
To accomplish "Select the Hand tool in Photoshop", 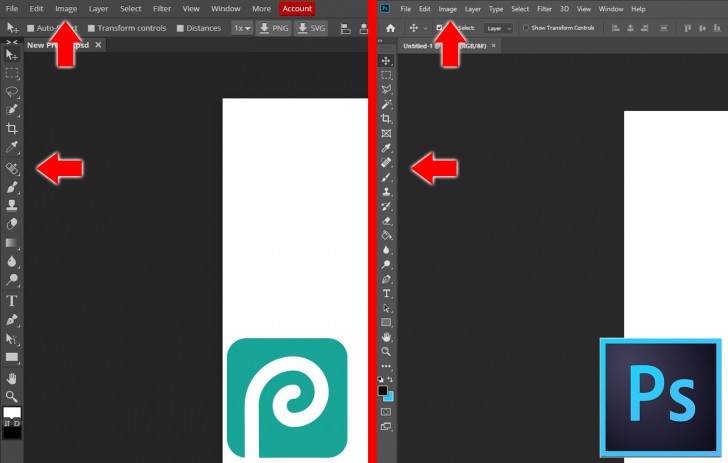I will coord(386,337).
